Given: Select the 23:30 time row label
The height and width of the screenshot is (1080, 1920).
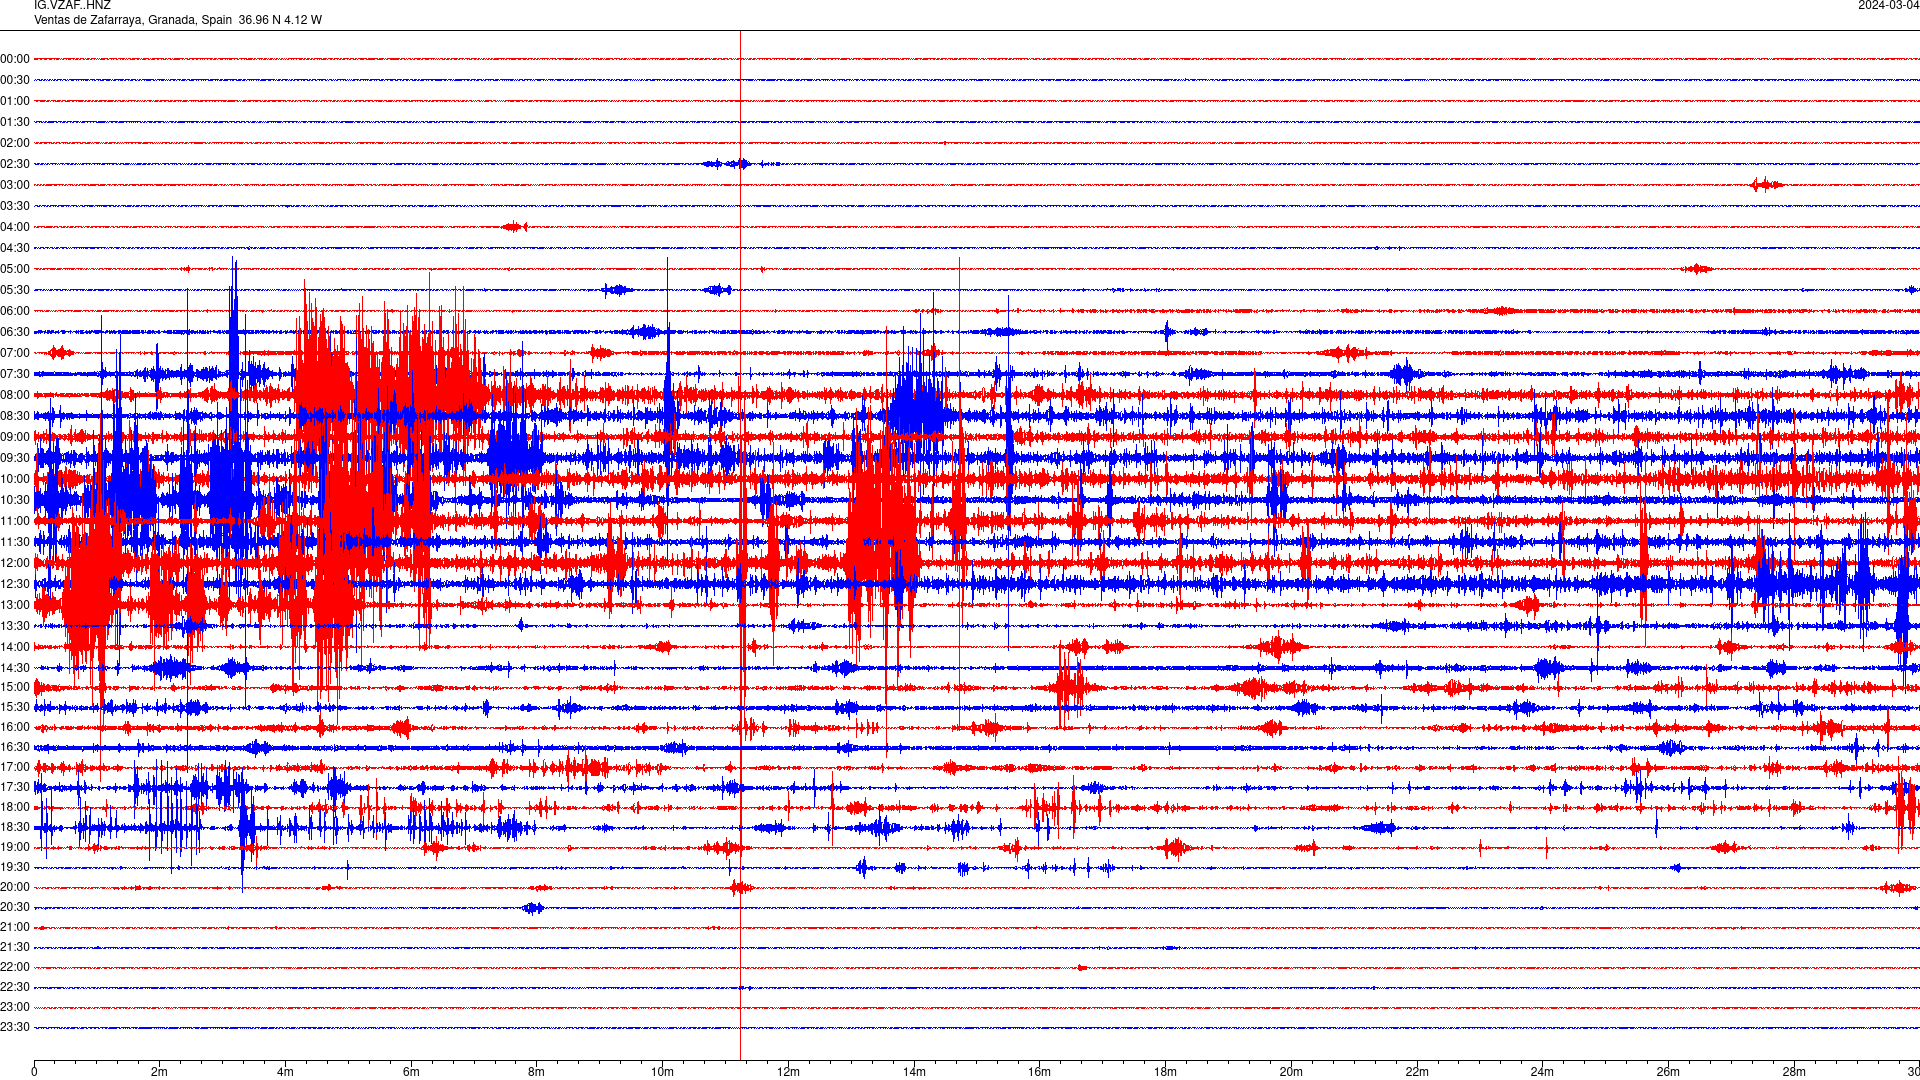Looking at the screenshot, I should pos(15,1027).
